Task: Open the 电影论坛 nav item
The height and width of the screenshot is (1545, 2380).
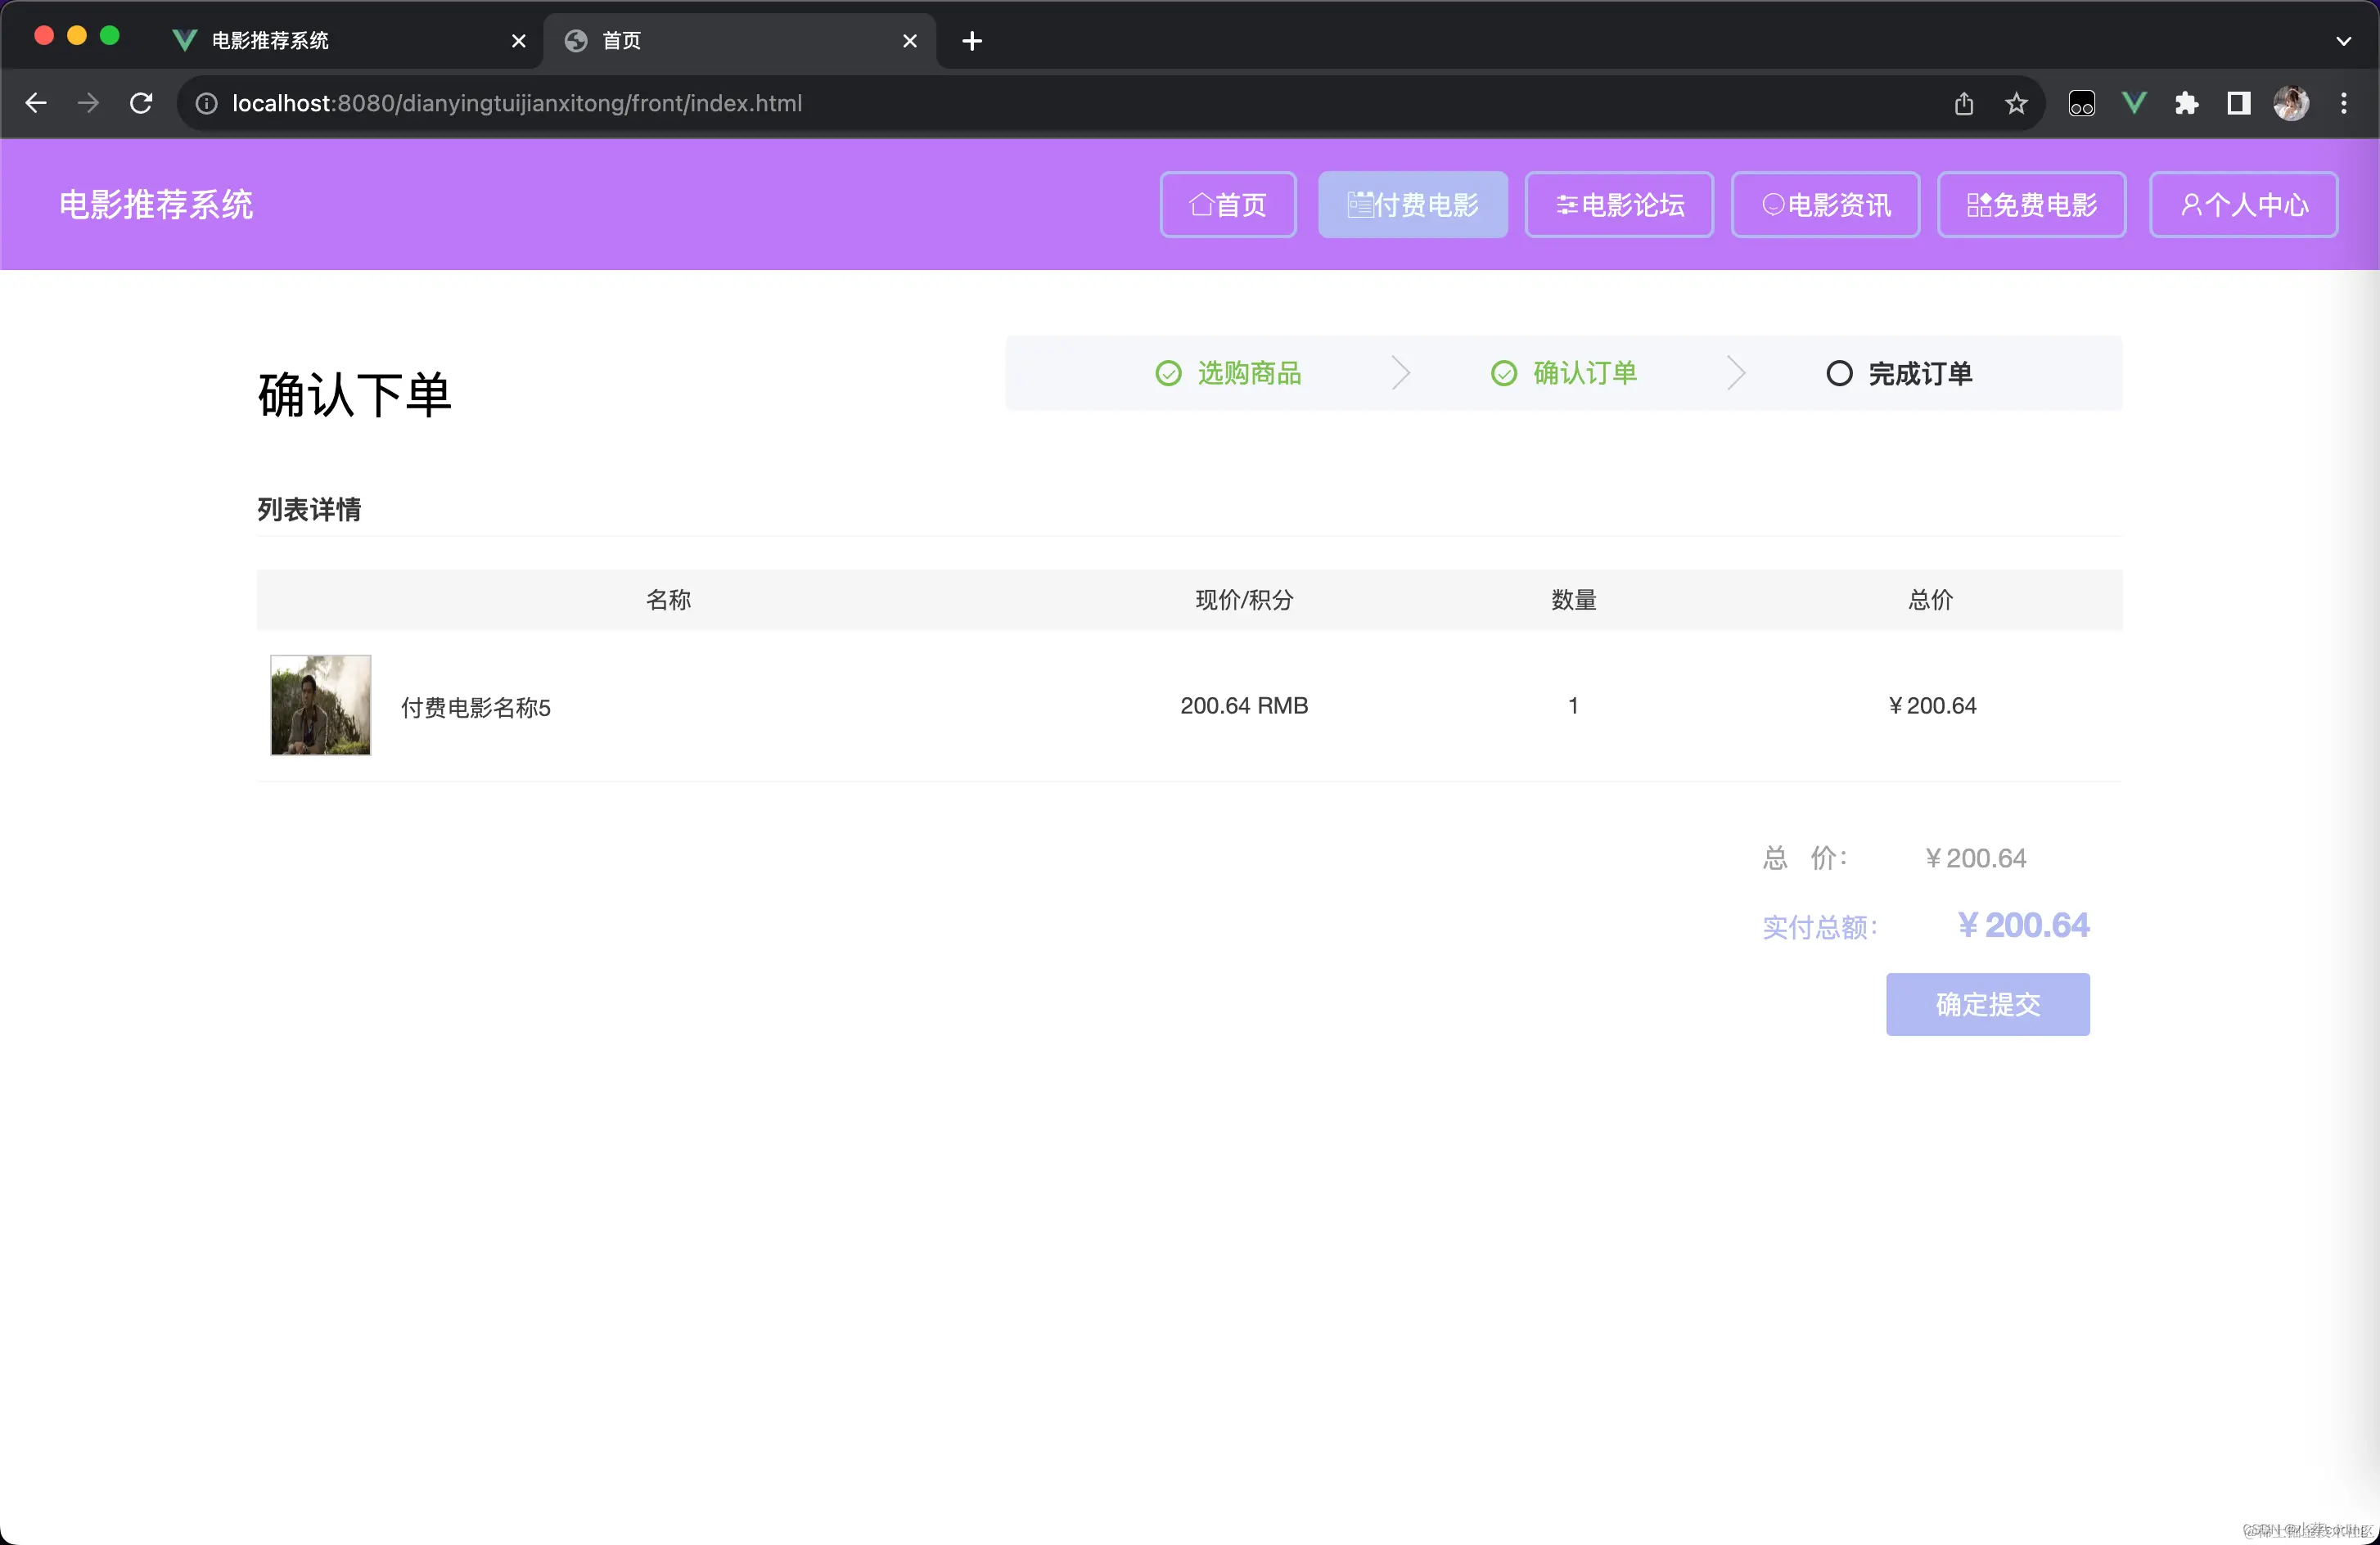Action: click(1618, 205)
